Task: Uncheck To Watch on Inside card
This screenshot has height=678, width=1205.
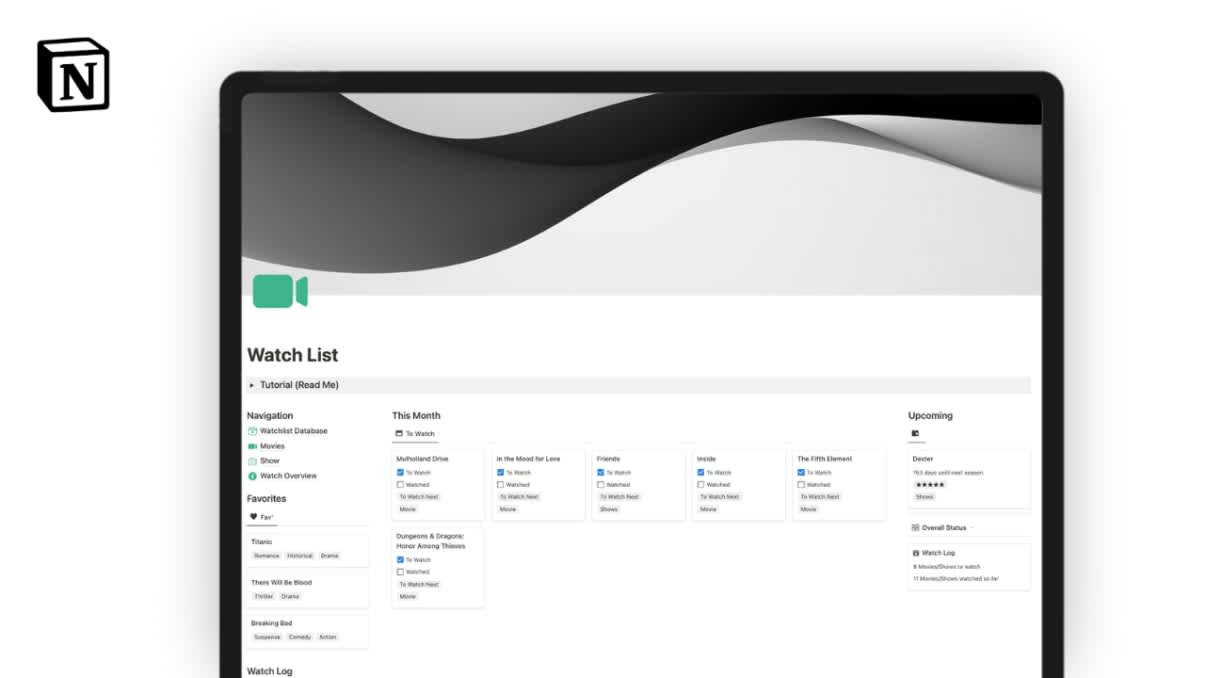Action: pyautogui.click(x=701, y=472)
